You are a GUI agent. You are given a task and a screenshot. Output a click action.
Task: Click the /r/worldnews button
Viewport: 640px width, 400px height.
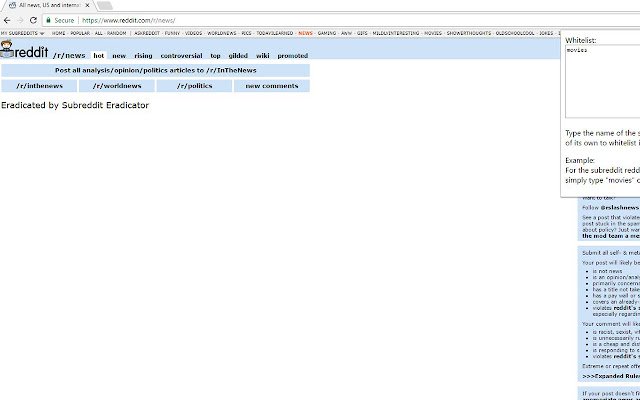click(x=117, y=86)
